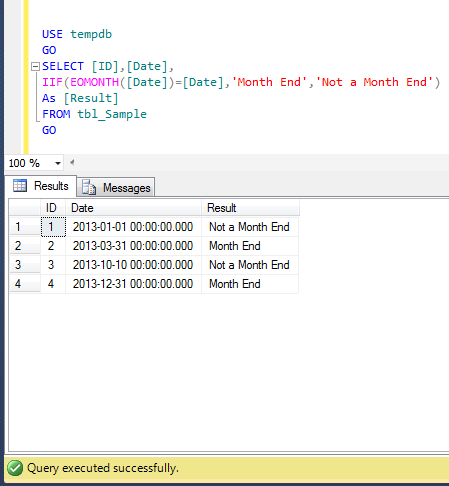Click date cell 2013-10-10 00:00:00.000

click(x=134, y=265)
